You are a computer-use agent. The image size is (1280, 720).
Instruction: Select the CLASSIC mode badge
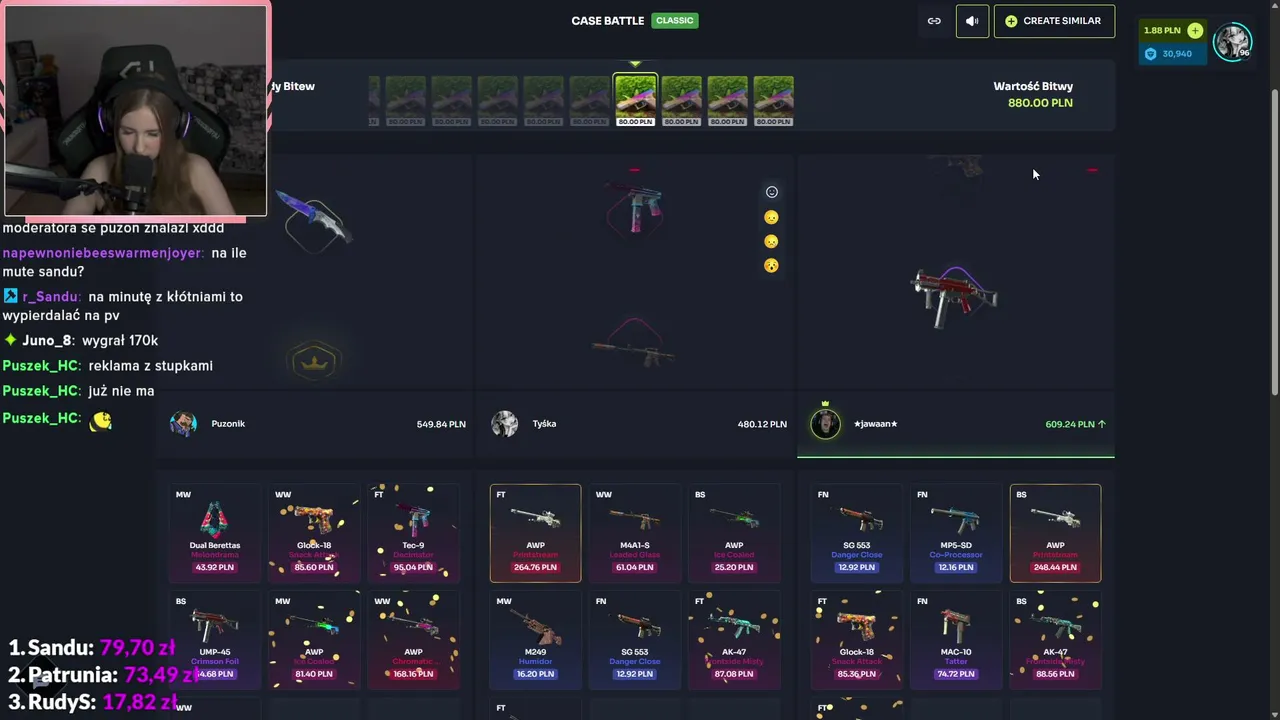tap(674, 21)
